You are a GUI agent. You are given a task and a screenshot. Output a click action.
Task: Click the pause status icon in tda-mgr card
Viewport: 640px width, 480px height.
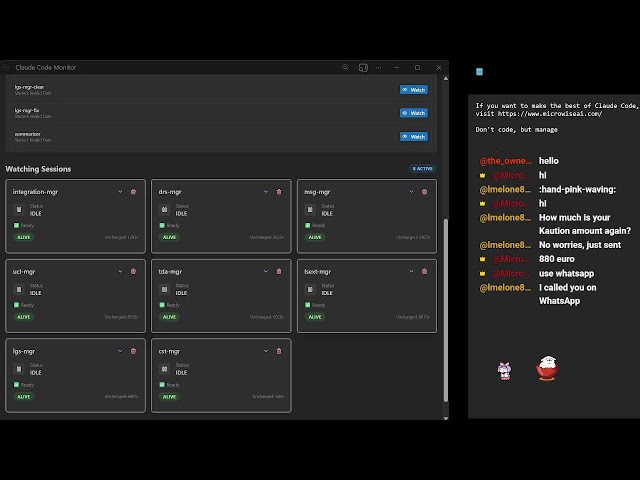pos(164,289)
